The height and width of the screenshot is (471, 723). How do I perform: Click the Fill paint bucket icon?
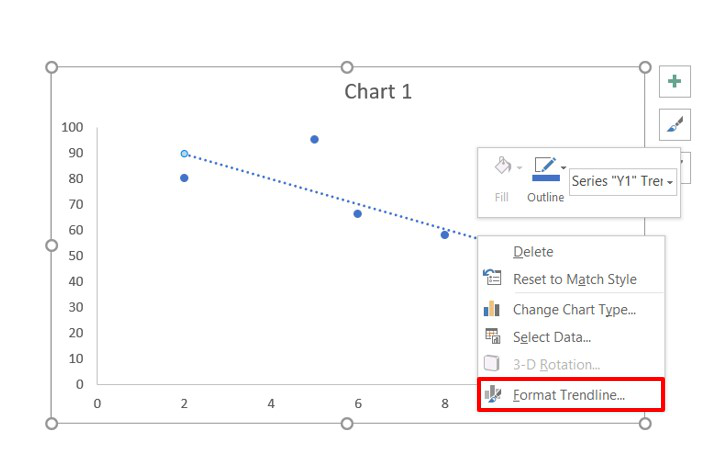[x=502, y=166]
